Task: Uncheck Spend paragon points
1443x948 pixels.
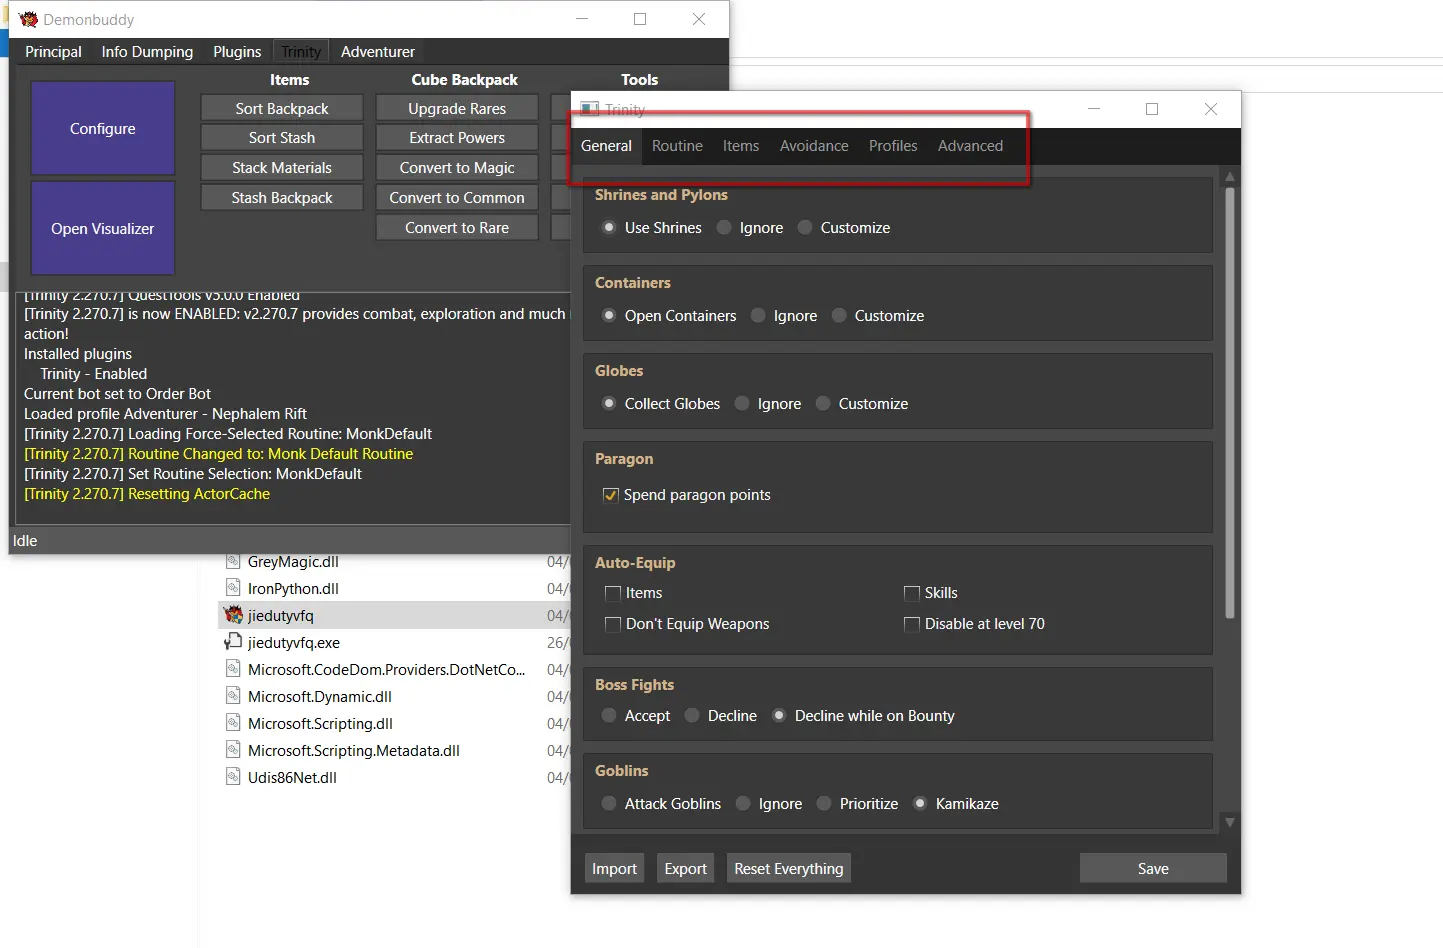Action: click(x=611, y=495)
